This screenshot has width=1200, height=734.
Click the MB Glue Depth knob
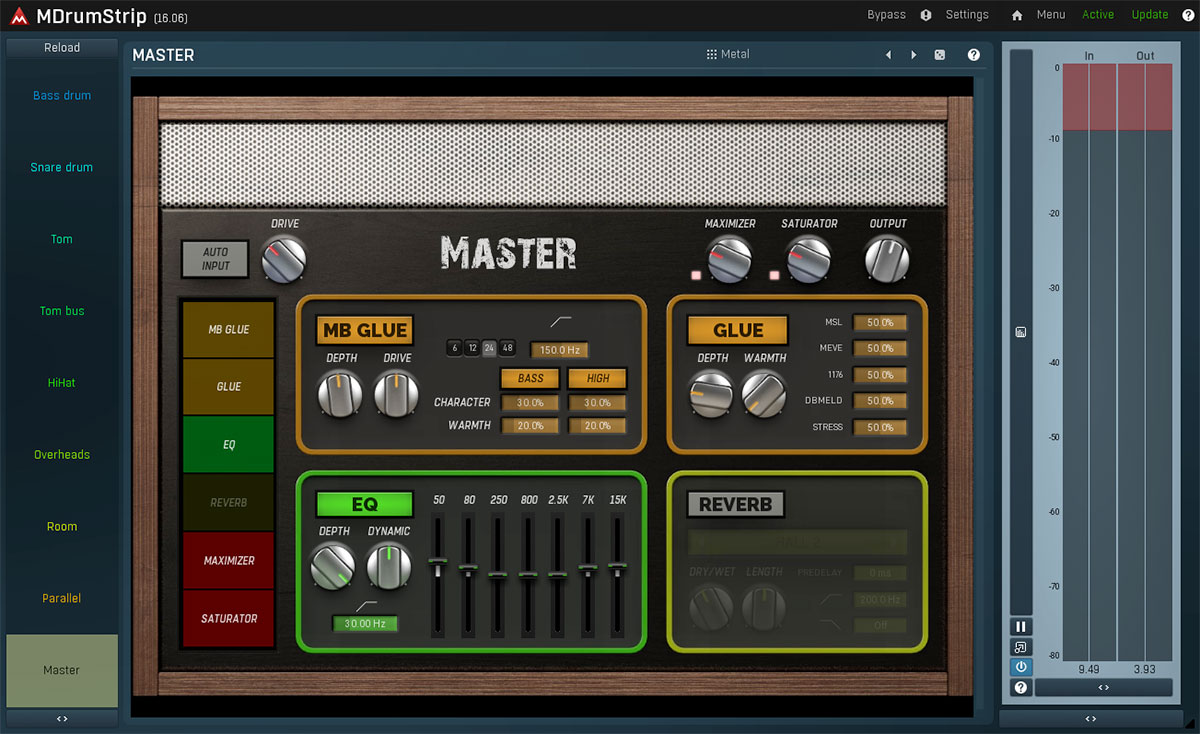tap(340, 394)
